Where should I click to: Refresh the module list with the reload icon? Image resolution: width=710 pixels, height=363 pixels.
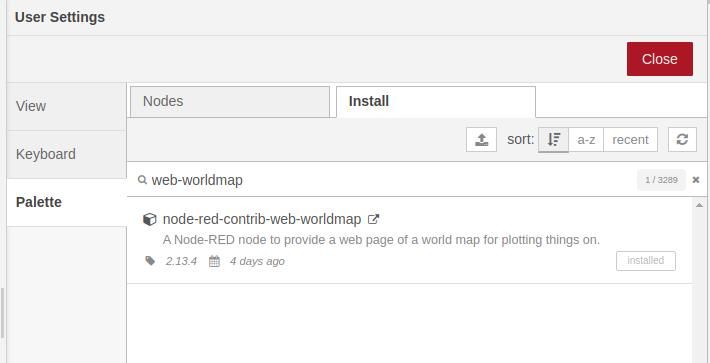pyautogui.click(x=682, y=140)
